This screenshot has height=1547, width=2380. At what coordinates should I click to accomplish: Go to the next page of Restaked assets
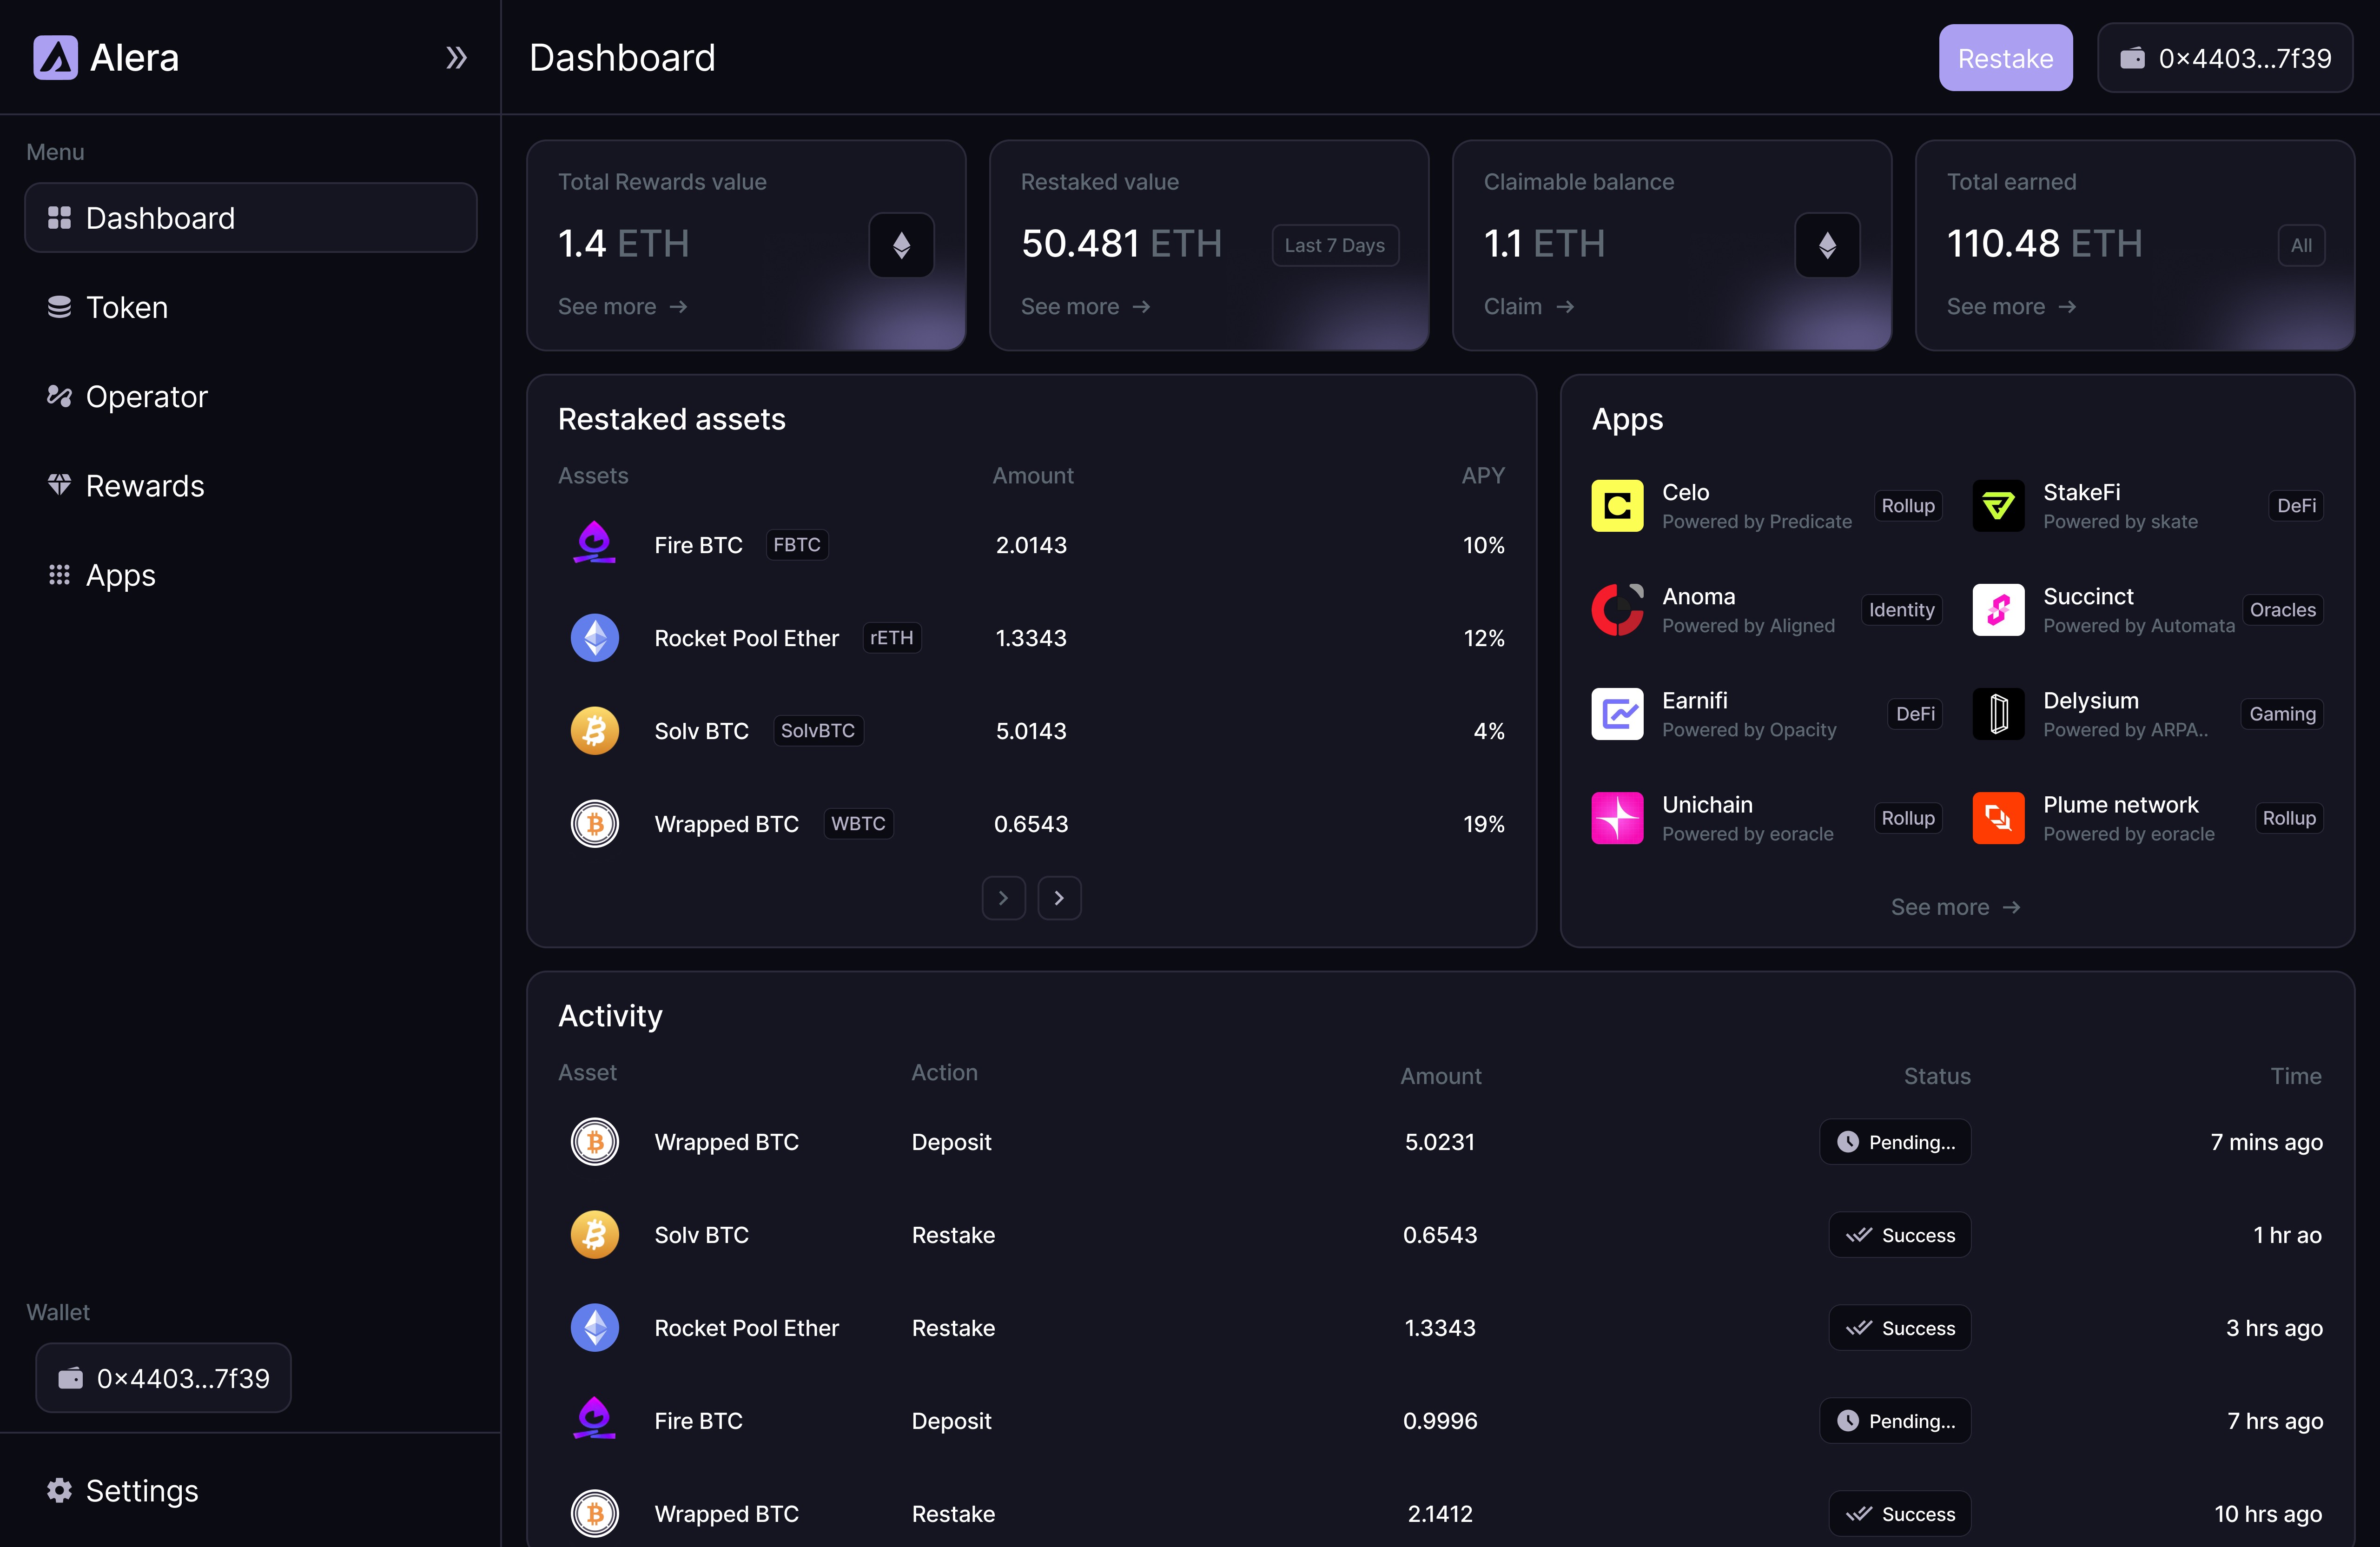point(1059,898)
